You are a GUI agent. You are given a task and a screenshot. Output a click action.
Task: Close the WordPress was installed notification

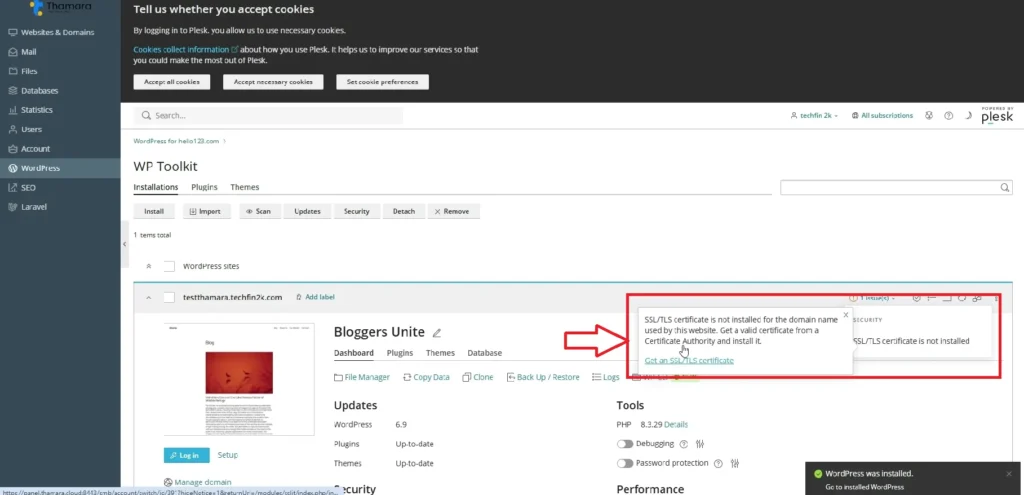click(x=1009, y=474)
